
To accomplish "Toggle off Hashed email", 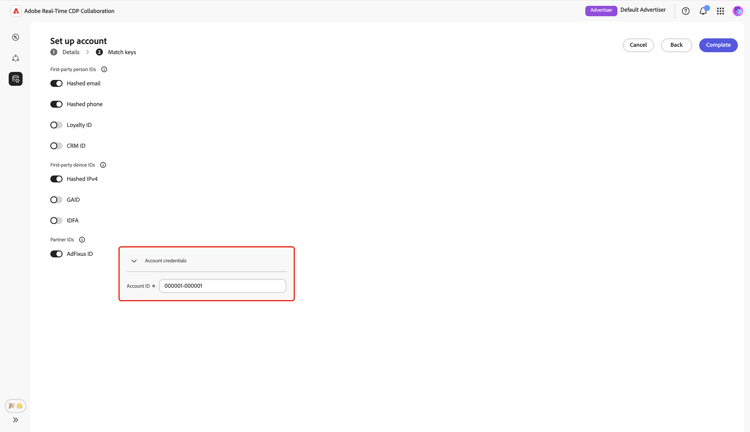I will click(x=56, y=83).
